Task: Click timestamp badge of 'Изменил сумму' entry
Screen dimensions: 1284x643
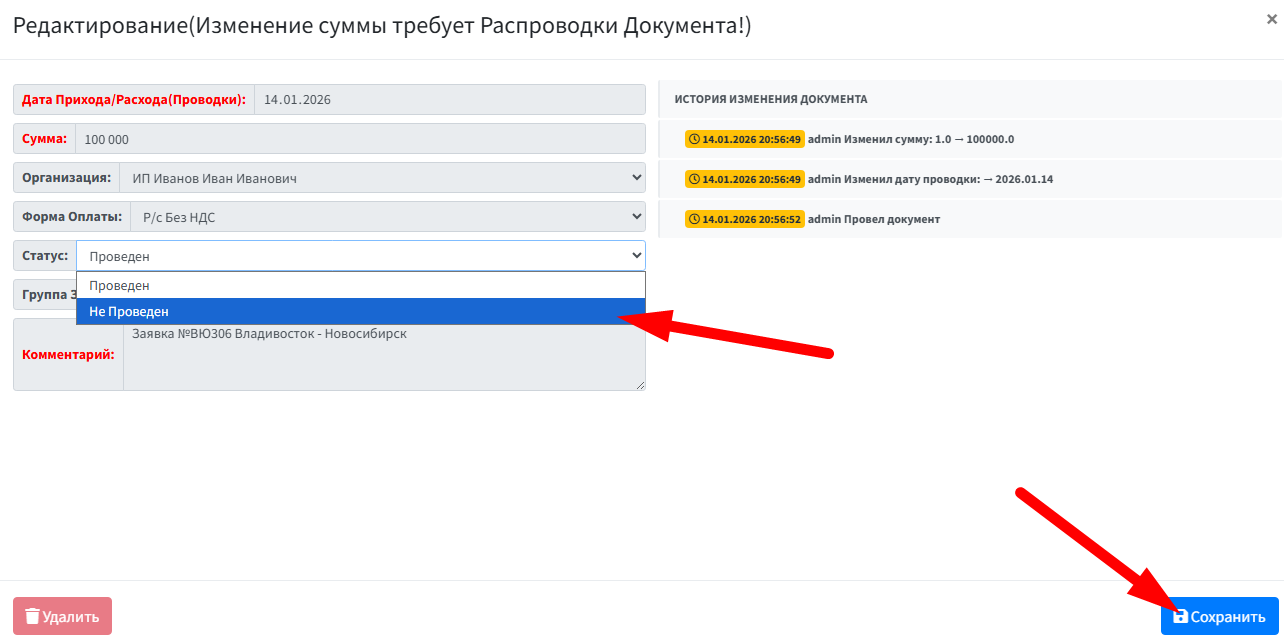Action: coord(745,139)
